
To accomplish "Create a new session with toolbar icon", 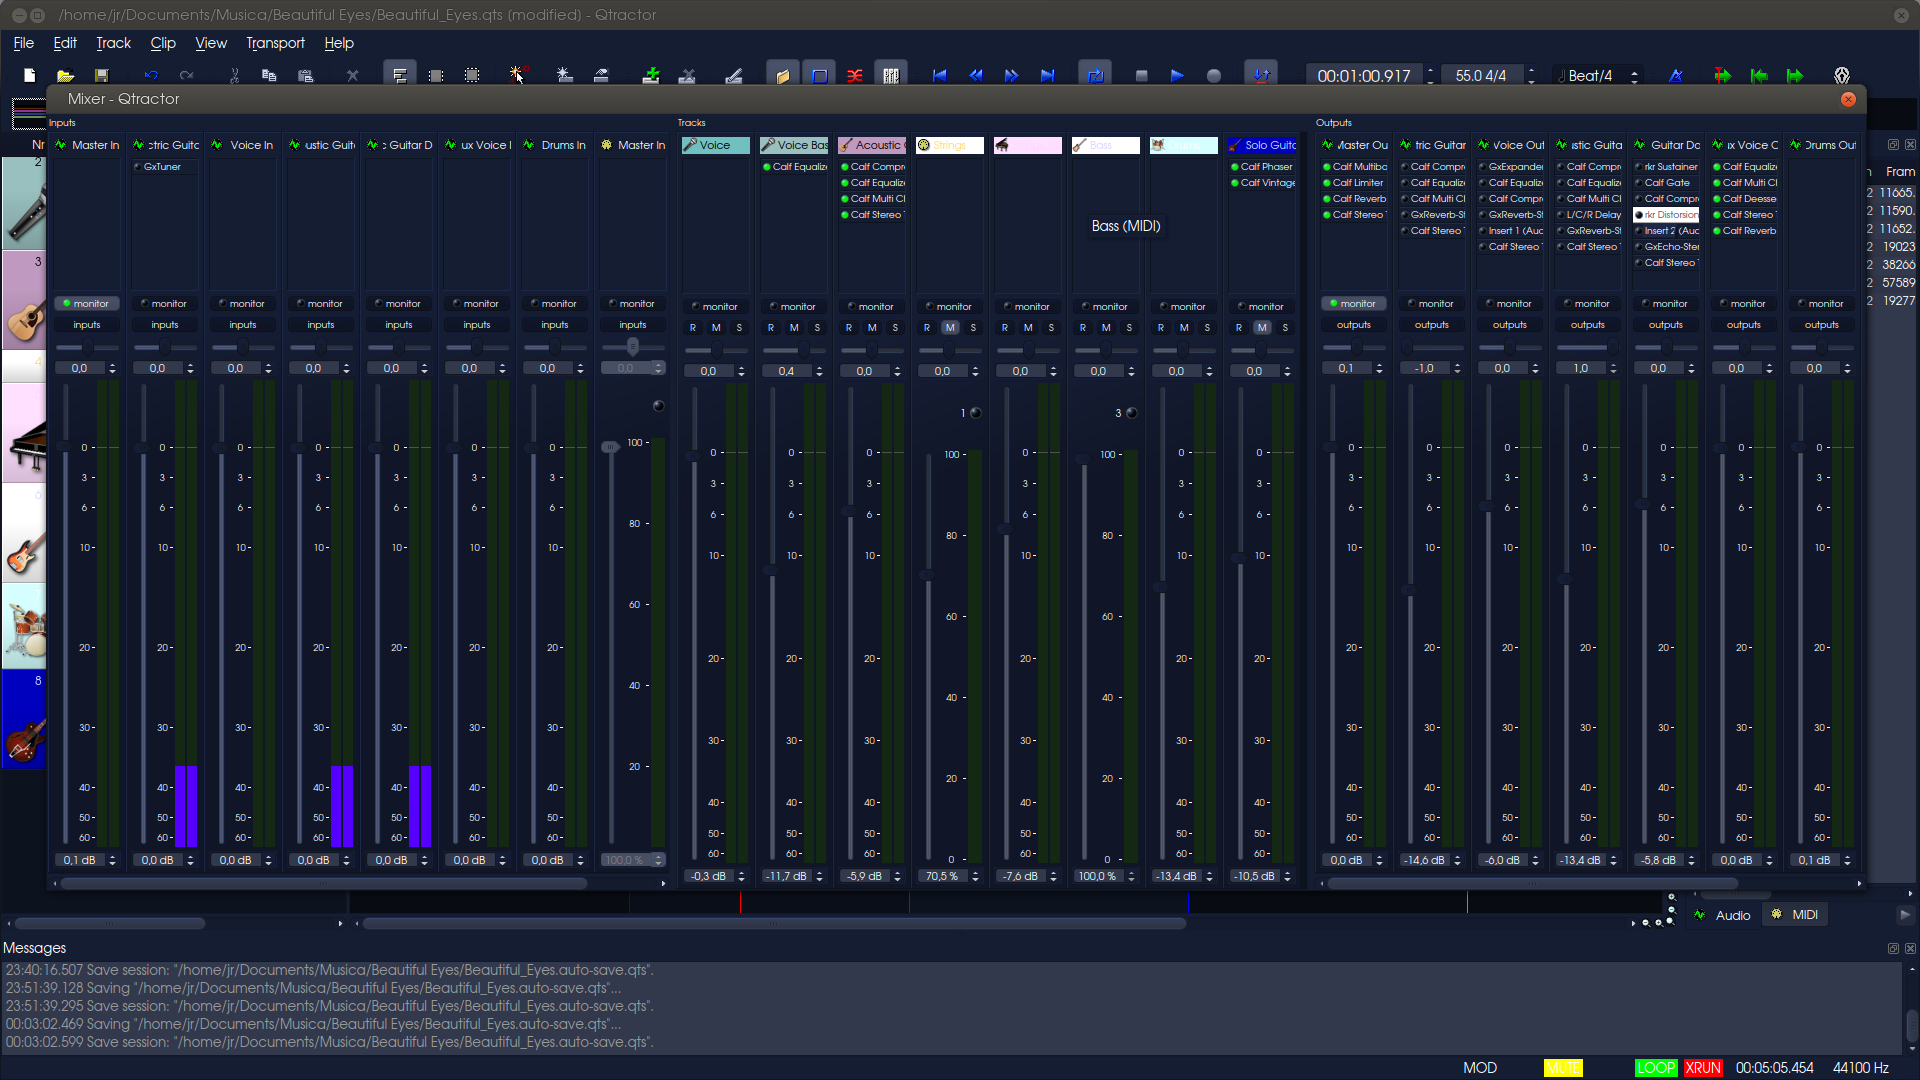I will click(x=30, y=75).
